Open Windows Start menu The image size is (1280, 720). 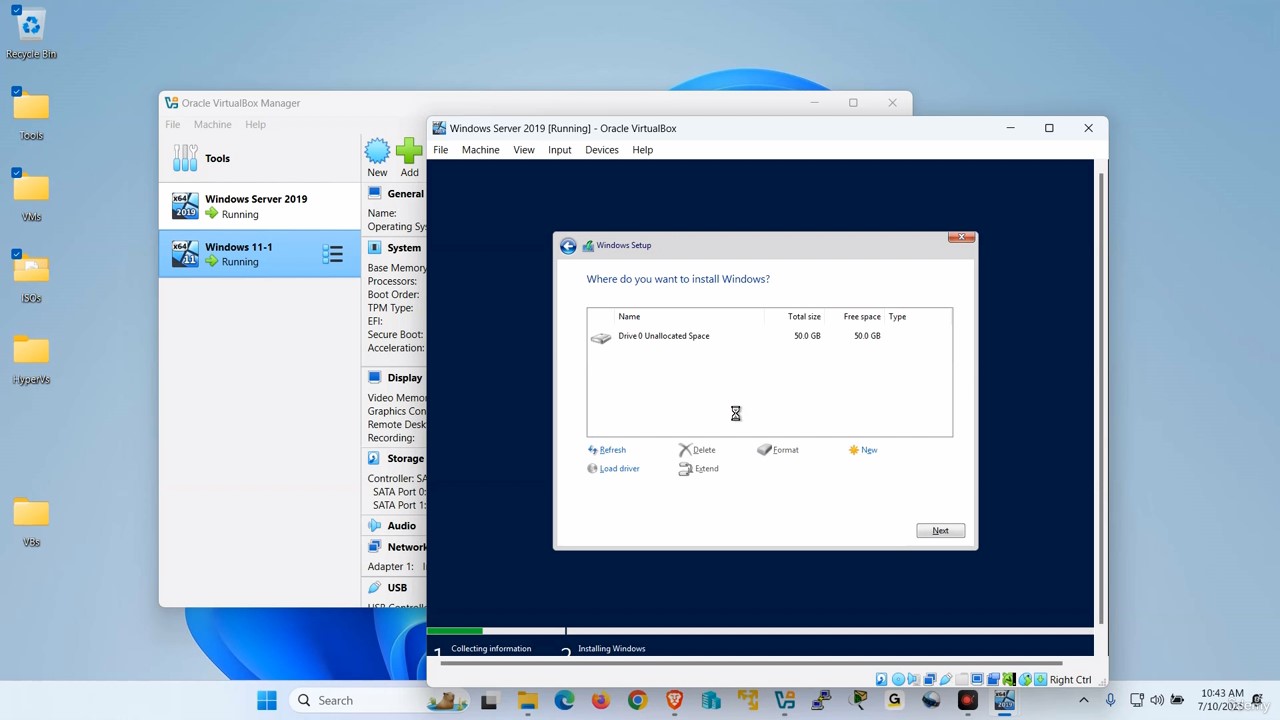tap(267, 700)
